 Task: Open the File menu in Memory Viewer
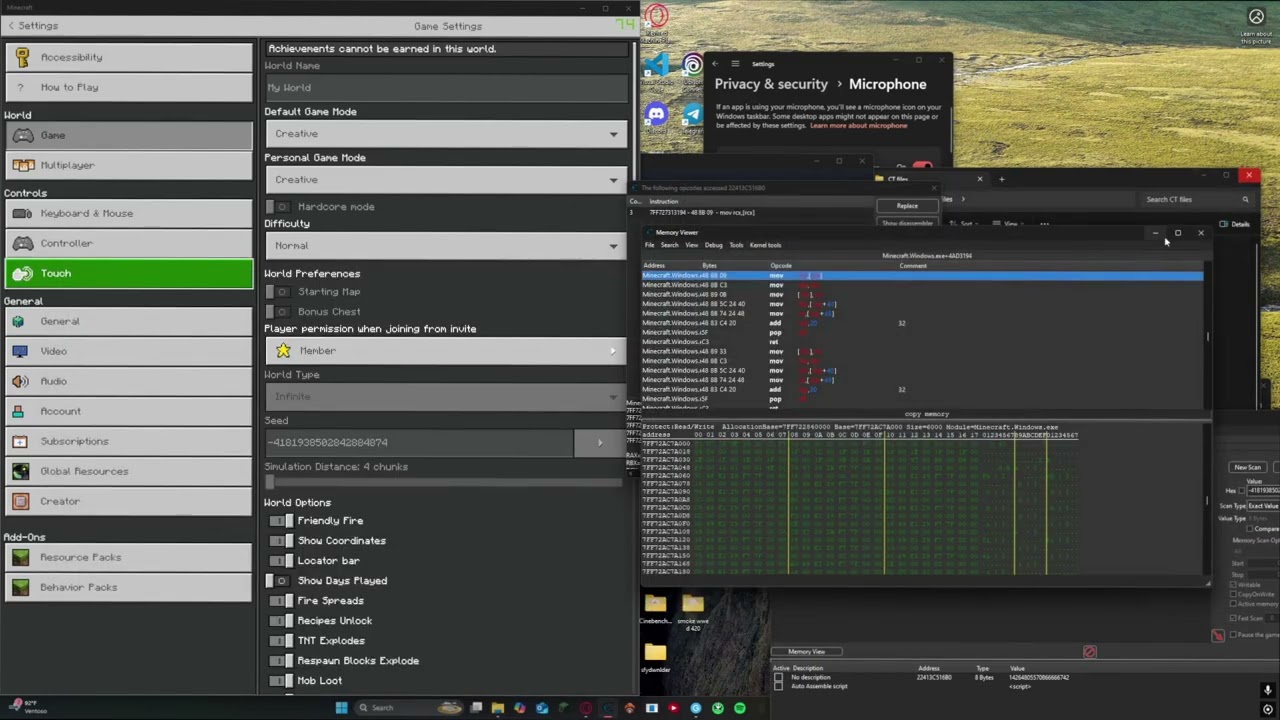pyautogui.click(x=649, y=245)
